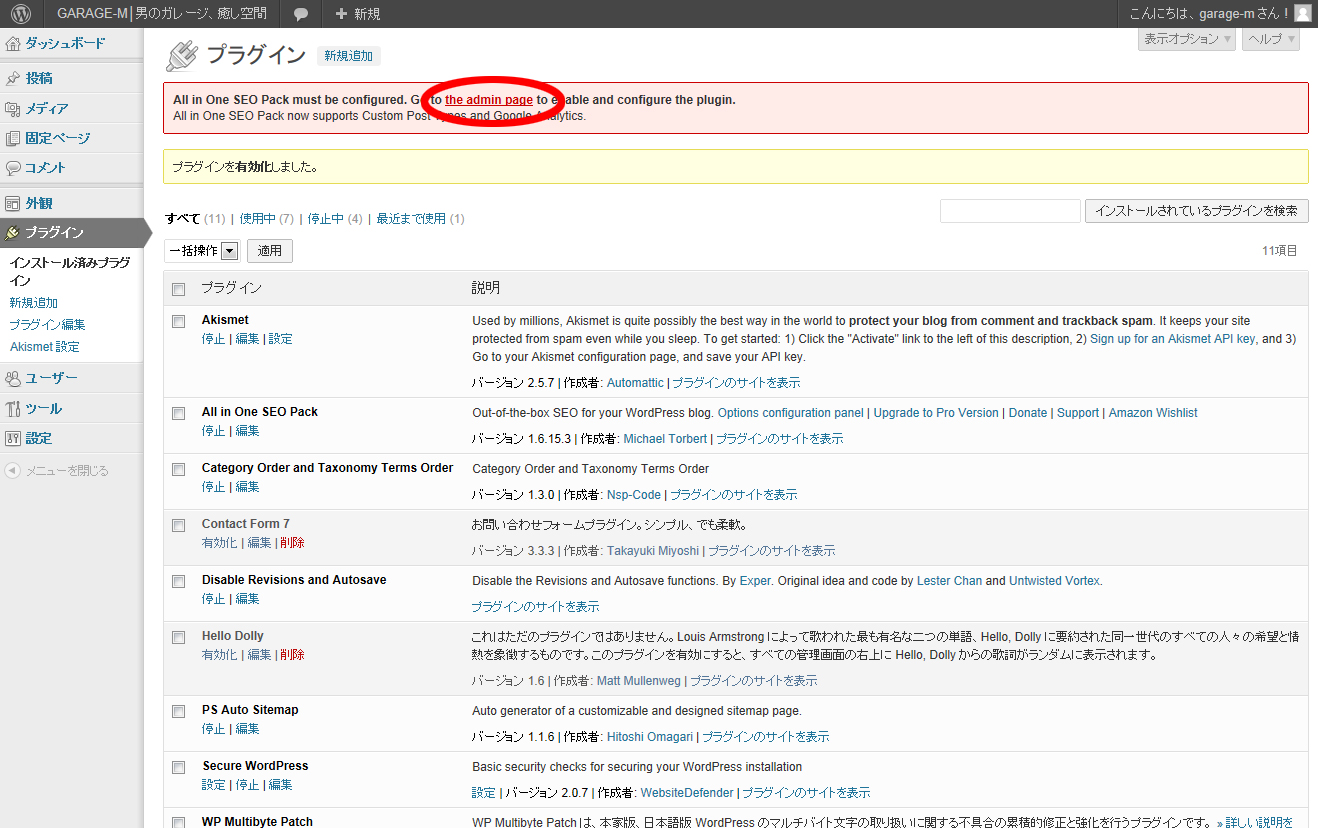Screen dimensions: 1318x828
Task: Check the Secure WordPress checkbox
Action: click(x=179, y=767)
